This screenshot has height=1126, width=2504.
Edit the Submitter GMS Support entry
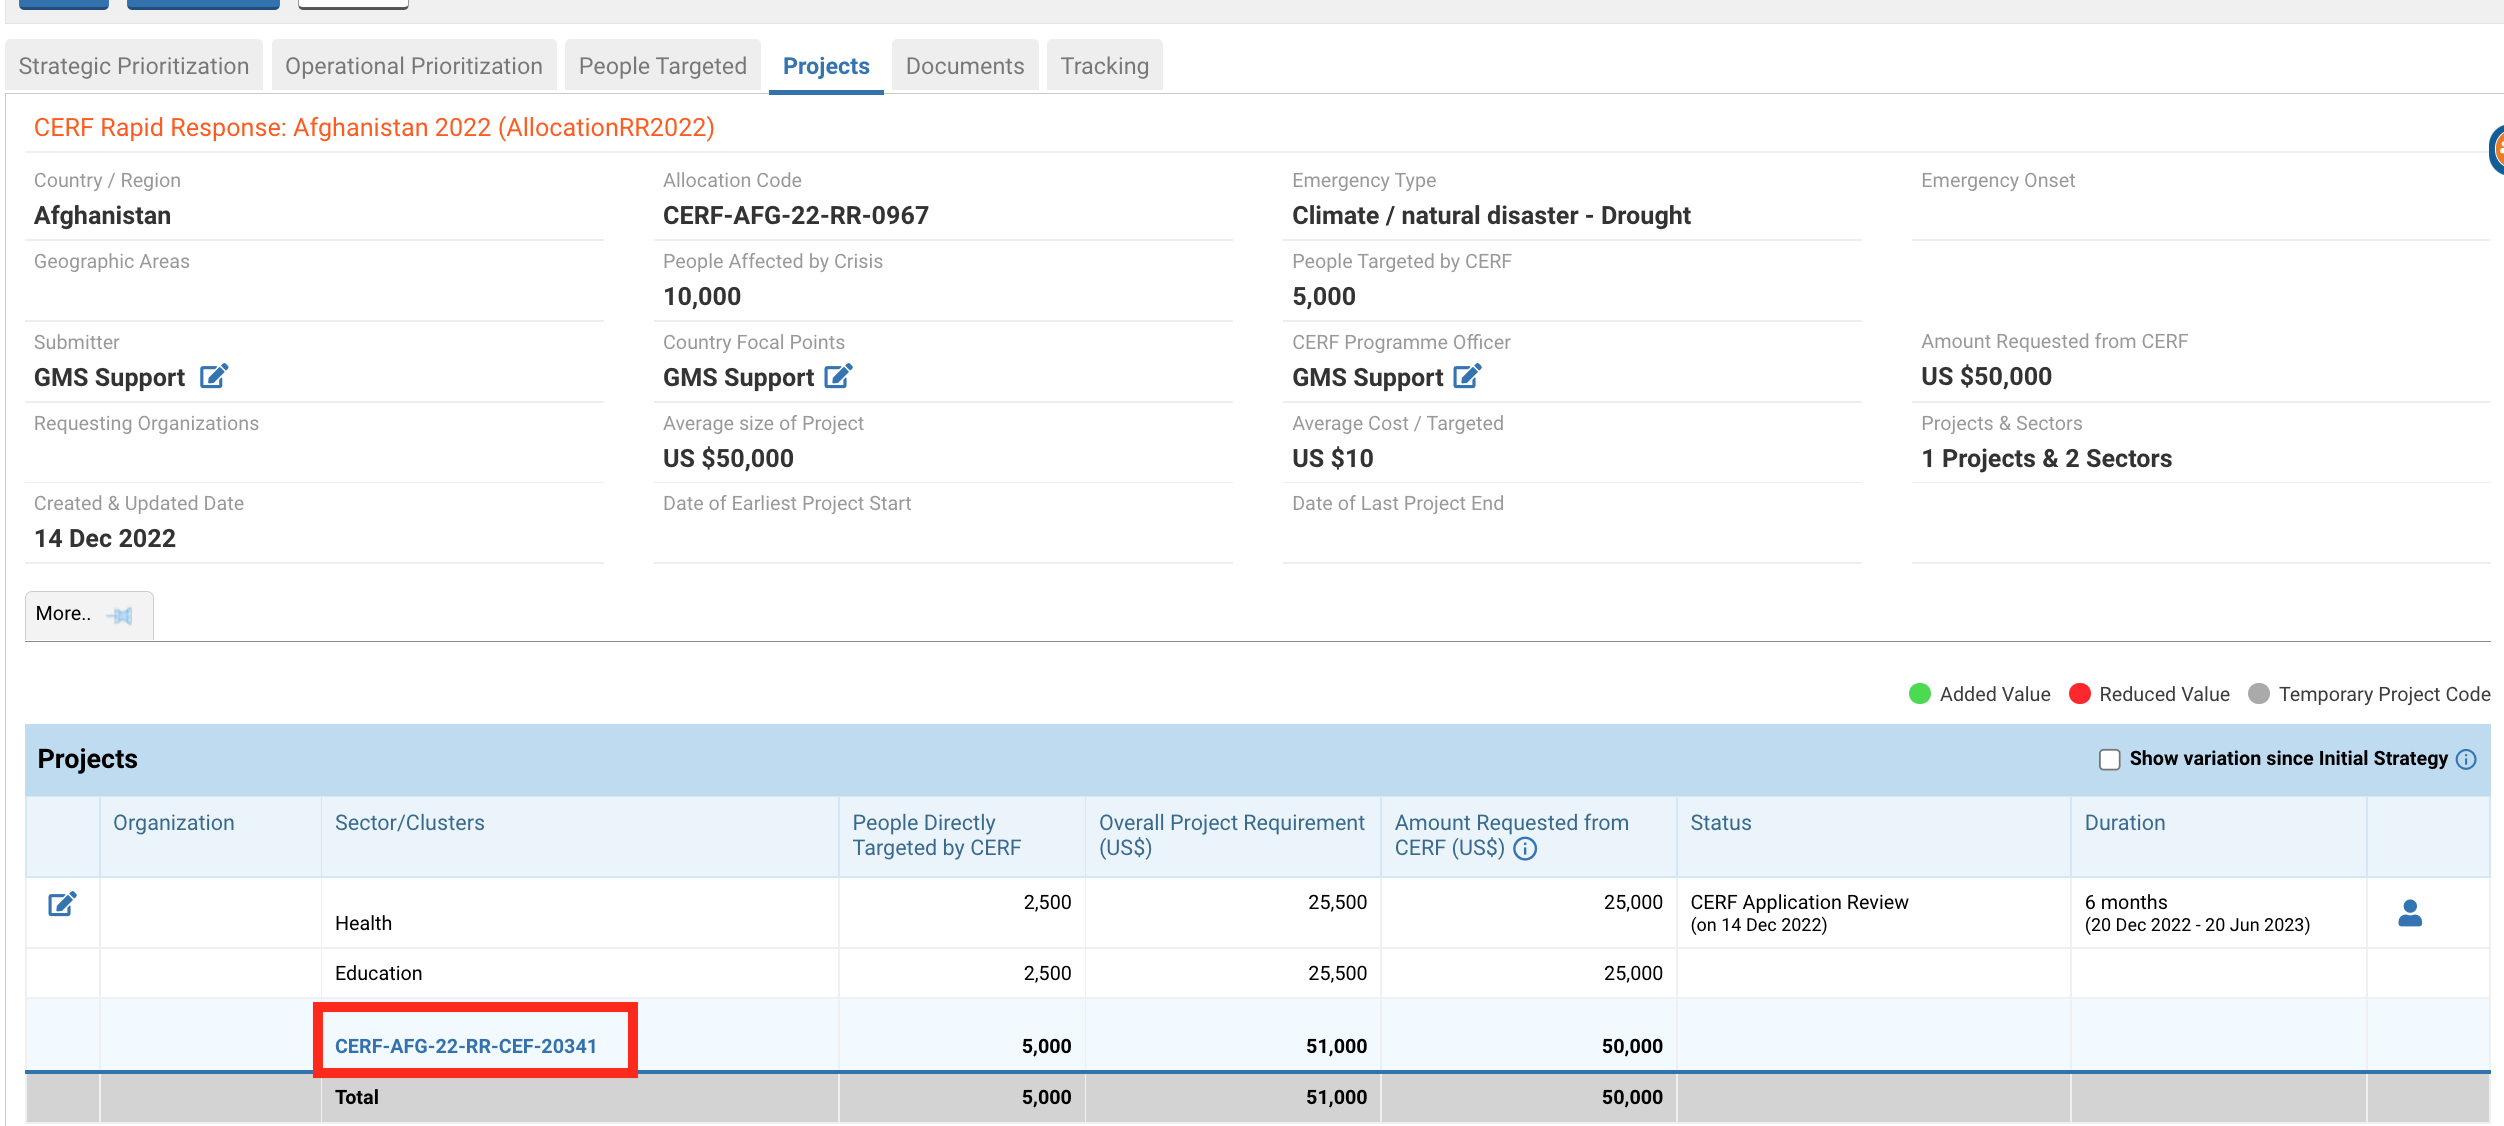tap(214, 377)
